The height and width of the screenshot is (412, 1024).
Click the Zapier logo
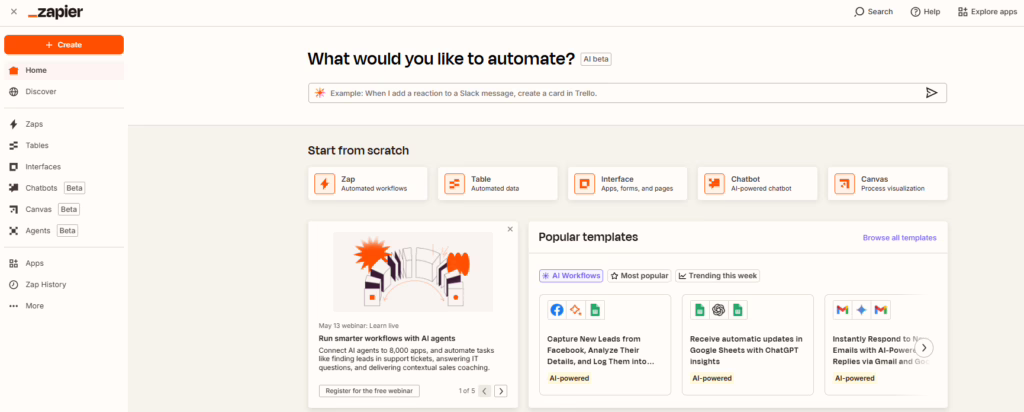[x=56, y=12]
